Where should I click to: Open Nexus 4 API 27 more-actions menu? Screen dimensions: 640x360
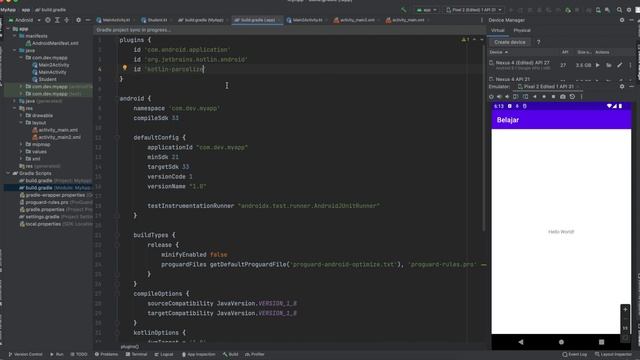pyautogui.click(x=630, y=65)
